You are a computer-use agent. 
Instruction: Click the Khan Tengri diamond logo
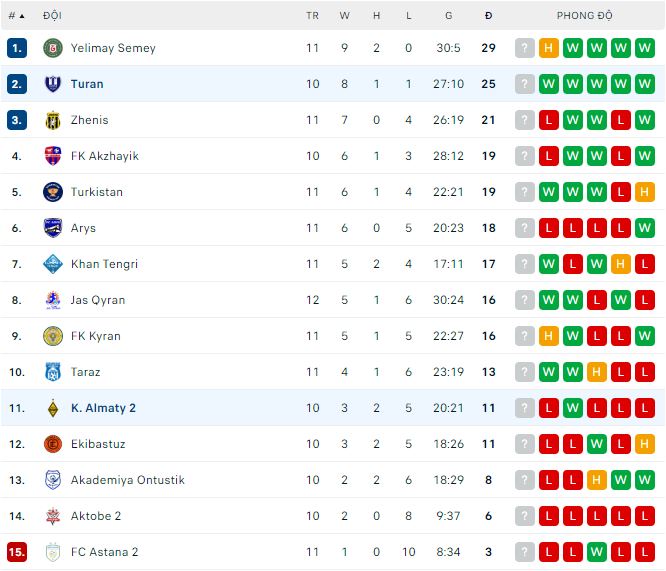pos(53,264)
